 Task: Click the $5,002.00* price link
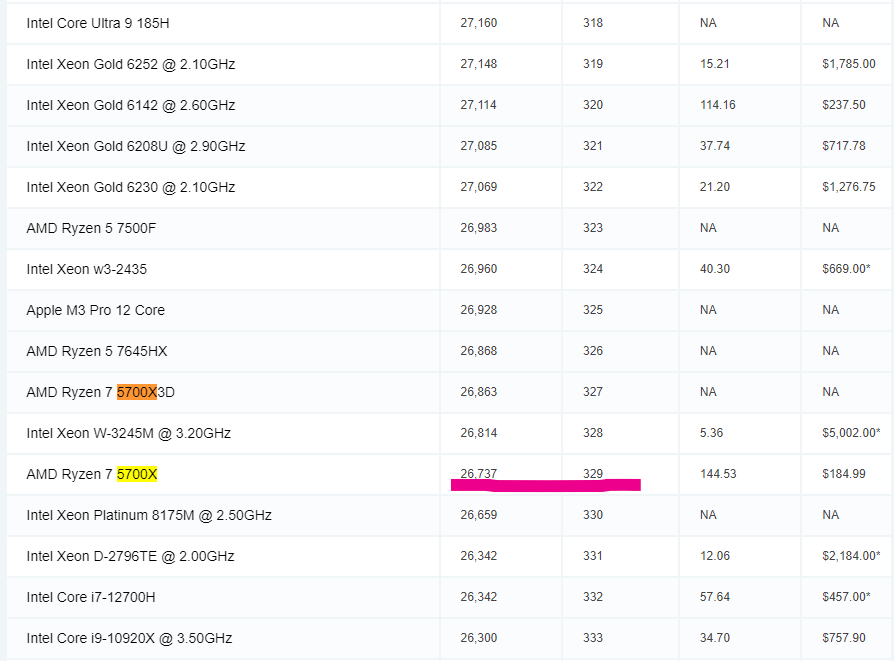click(851, 433)
